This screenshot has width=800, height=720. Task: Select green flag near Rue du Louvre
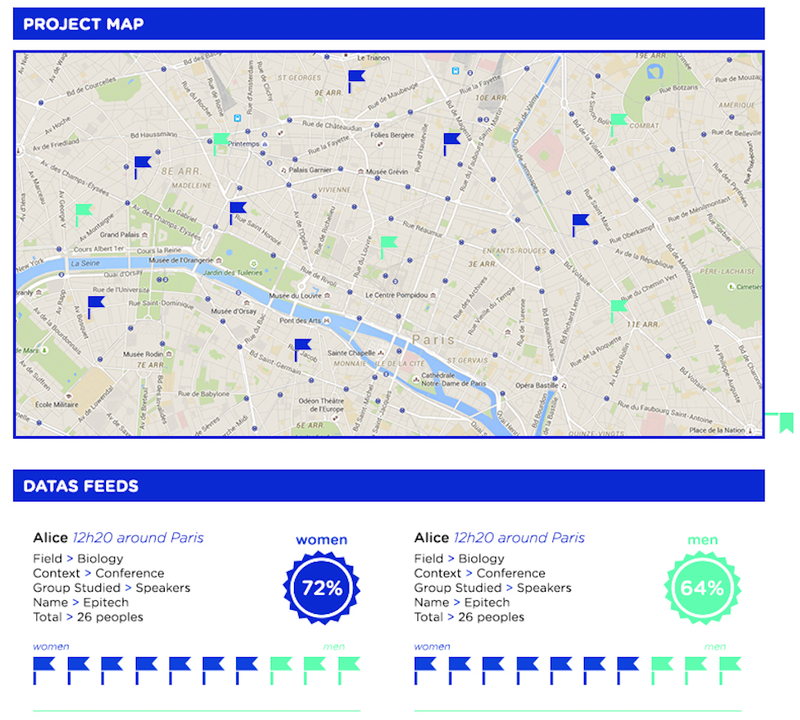tap(389, 247)
